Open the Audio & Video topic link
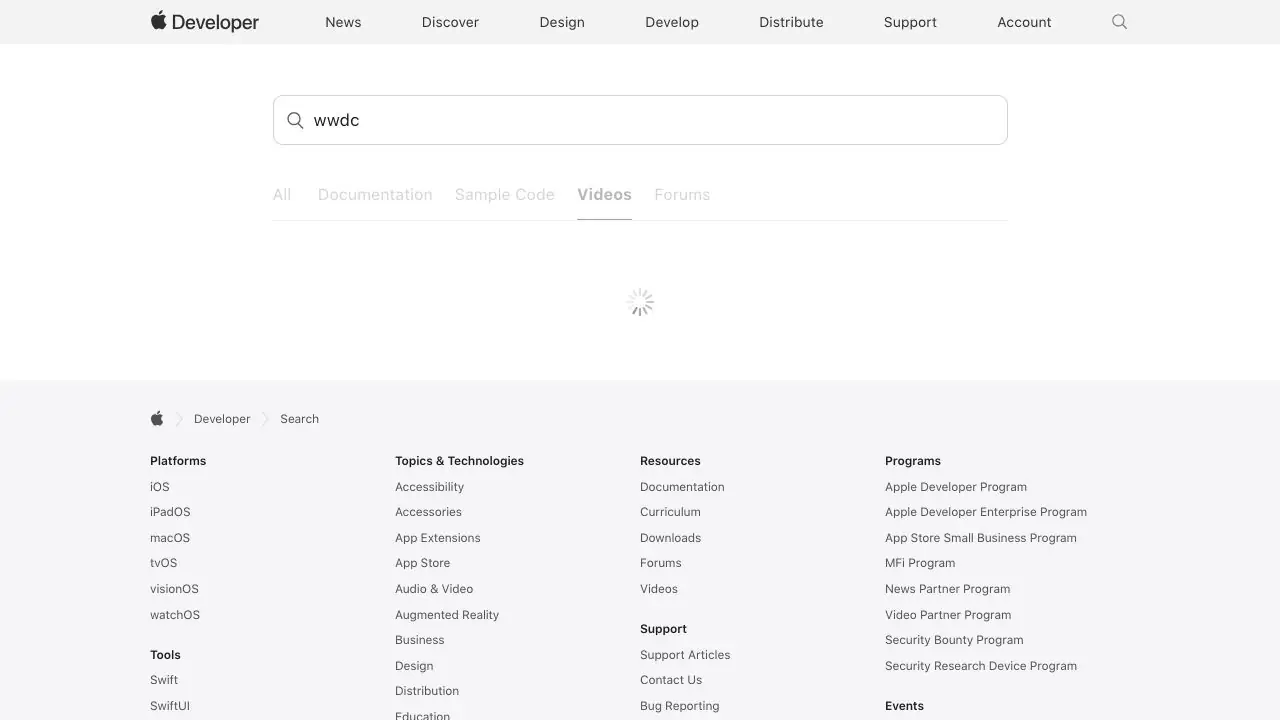Viewport: 1280px width, 720px height. click(x=434, y=589)
